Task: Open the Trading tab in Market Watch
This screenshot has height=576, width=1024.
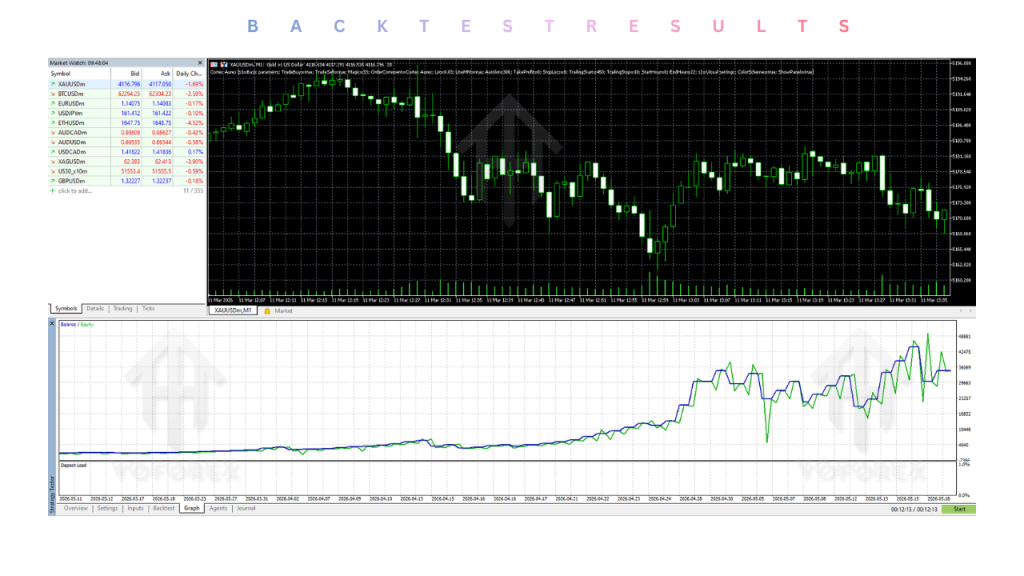Action: 122,308
